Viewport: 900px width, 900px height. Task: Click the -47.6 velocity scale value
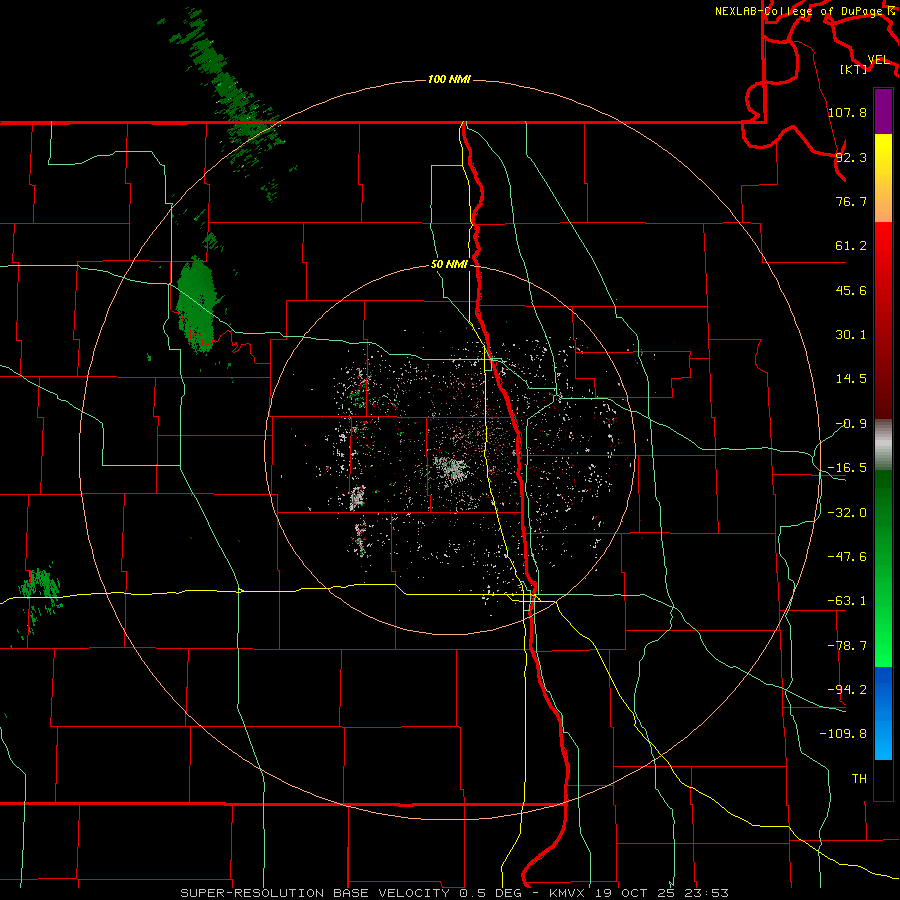pos(848,557)
